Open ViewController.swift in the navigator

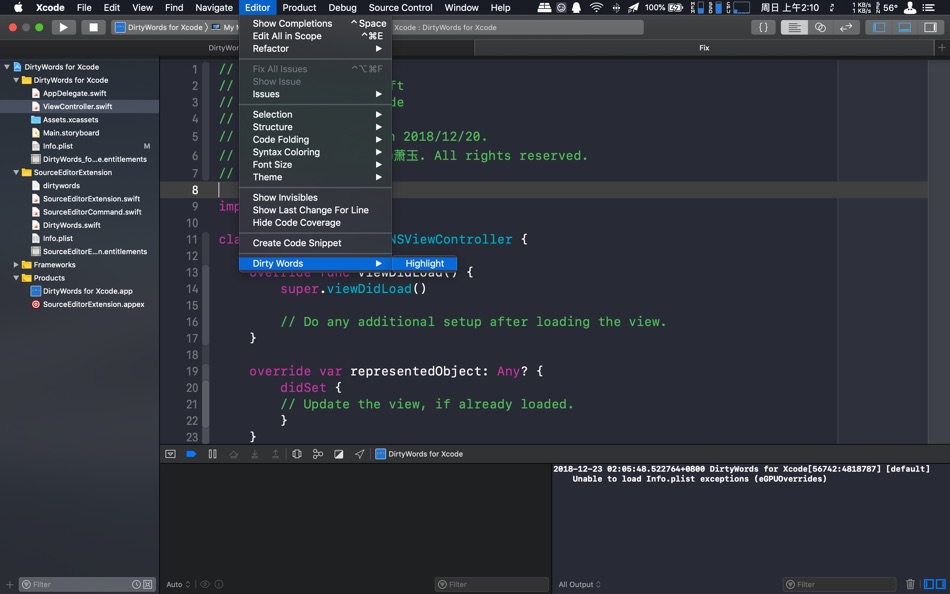(x=77, y=106)
